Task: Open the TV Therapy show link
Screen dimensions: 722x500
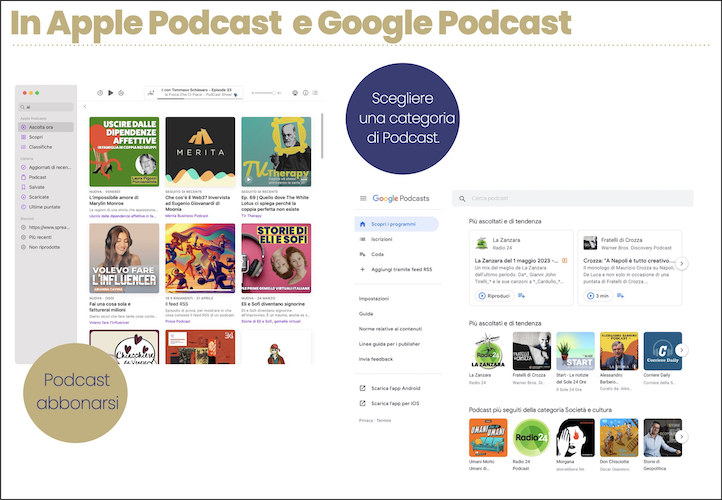Action: click(x=251, y=215)
